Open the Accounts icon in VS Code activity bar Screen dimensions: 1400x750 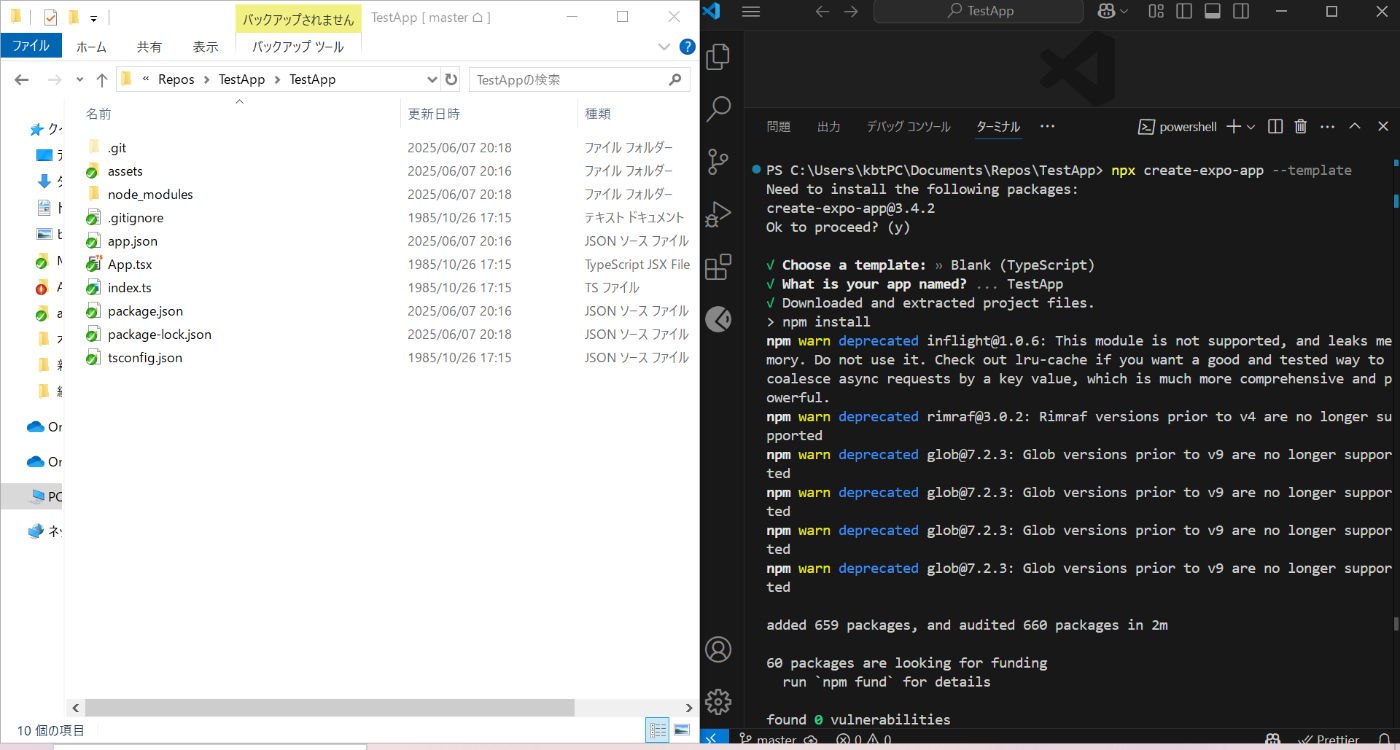pyautogui.click(x=718, y=649)
